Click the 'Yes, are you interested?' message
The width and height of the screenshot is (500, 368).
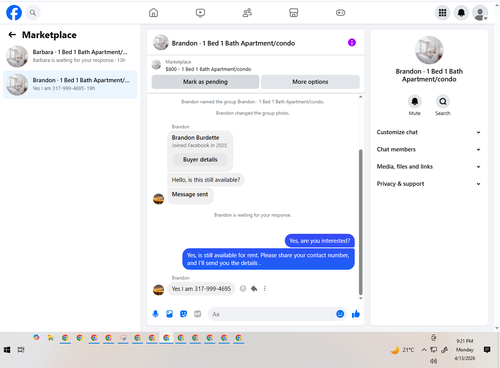tap(320, 241)
